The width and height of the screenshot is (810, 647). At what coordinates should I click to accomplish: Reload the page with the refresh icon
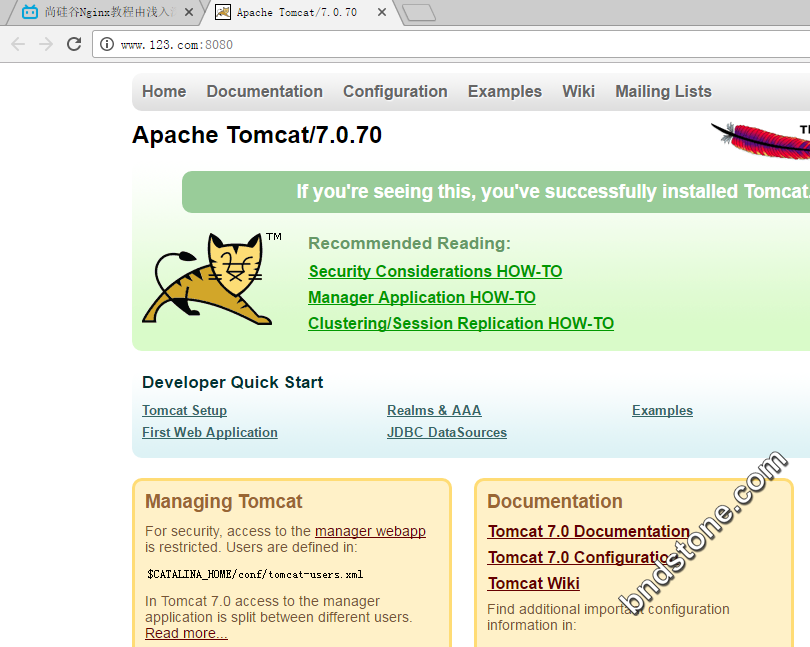[x=74, y=44]
